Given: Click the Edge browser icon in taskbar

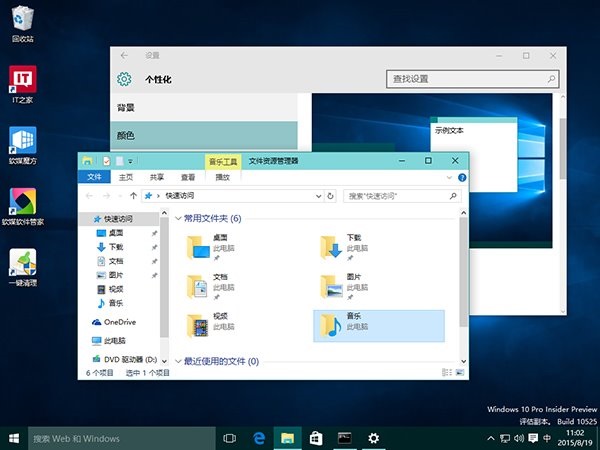Looking at the screenshot, I should point(258,438).
